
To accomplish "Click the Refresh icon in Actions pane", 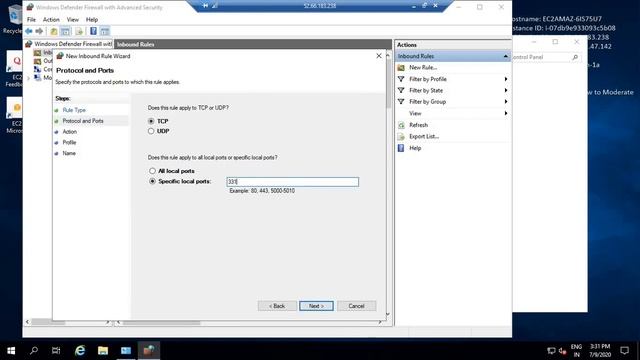I will click(401, 125).
